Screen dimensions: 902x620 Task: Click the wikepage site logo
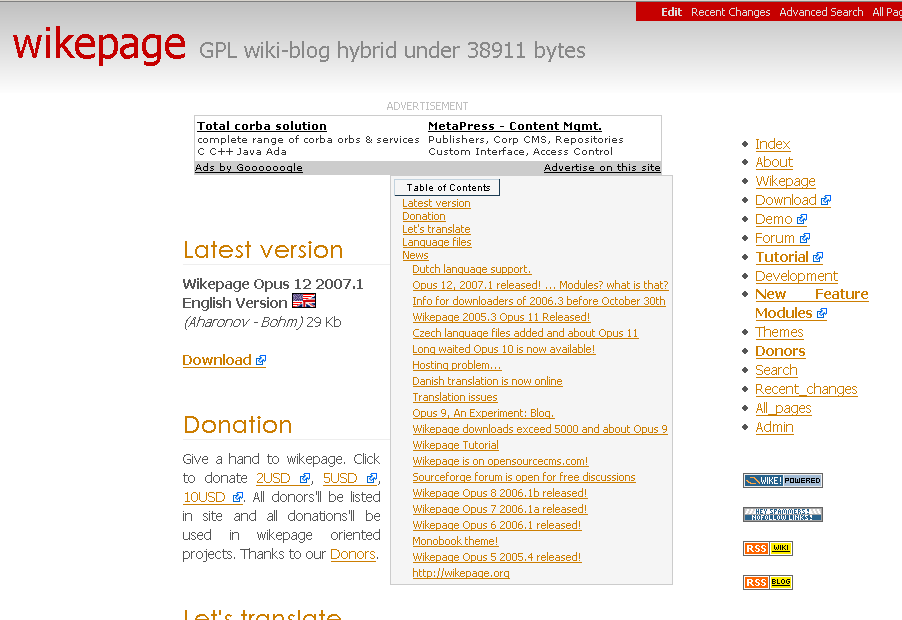[x=99, y=45]
